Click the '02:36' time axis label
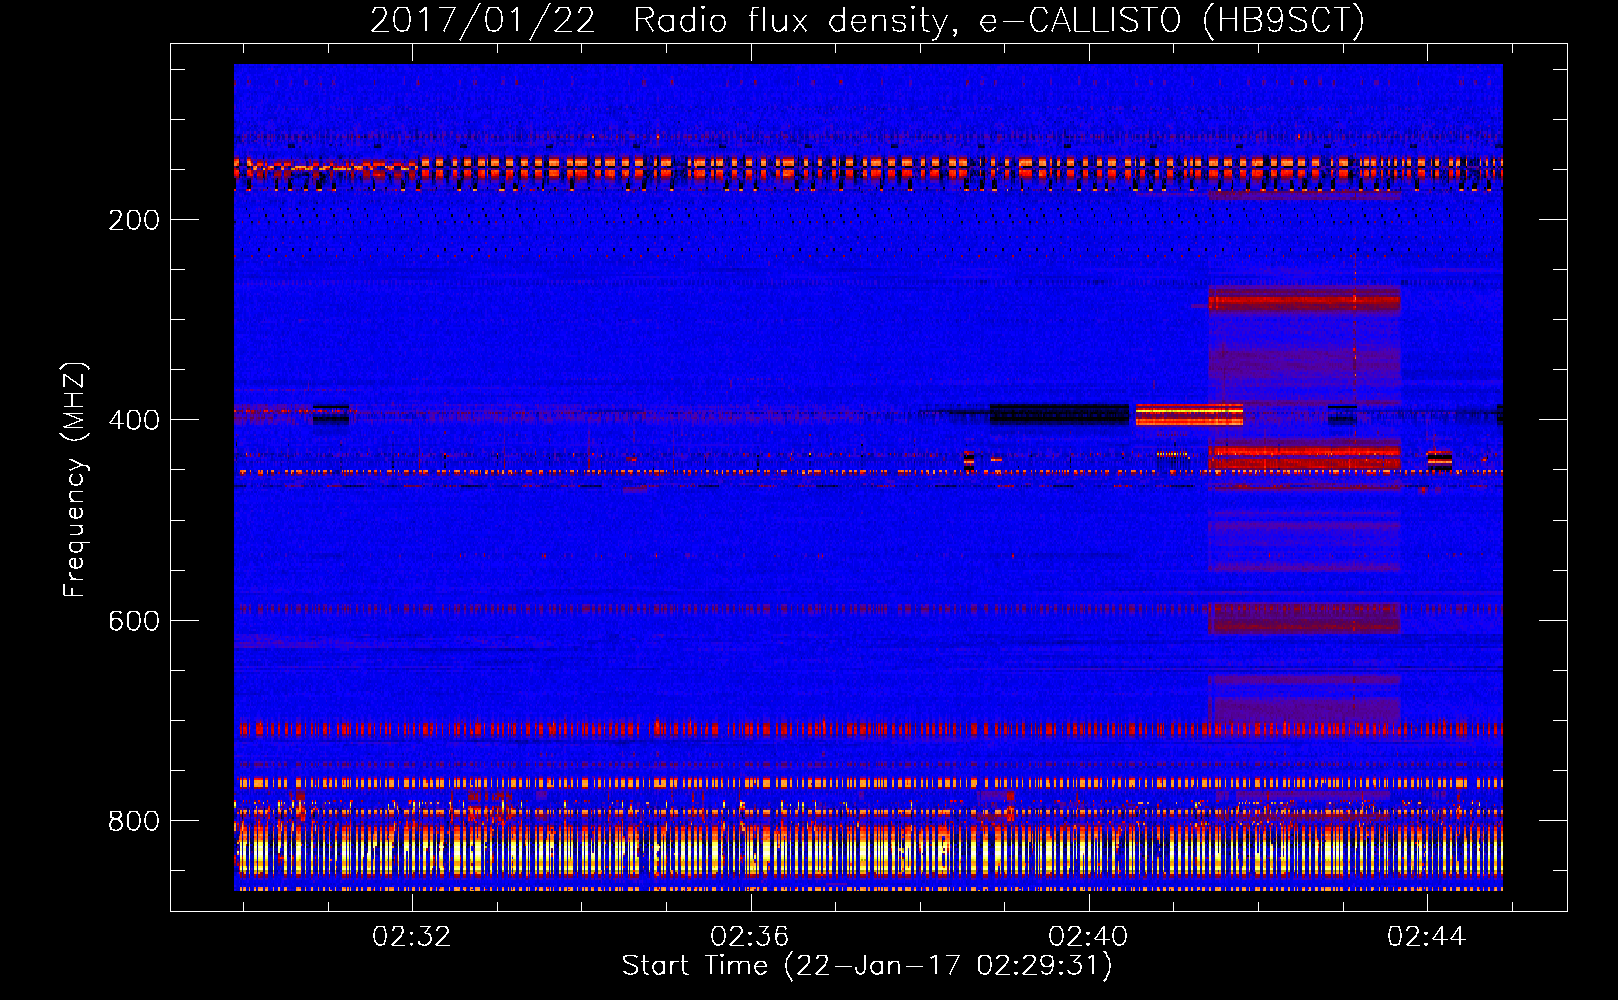The width and height of the screenshot is (1618, 1000). tap(749, 937)
